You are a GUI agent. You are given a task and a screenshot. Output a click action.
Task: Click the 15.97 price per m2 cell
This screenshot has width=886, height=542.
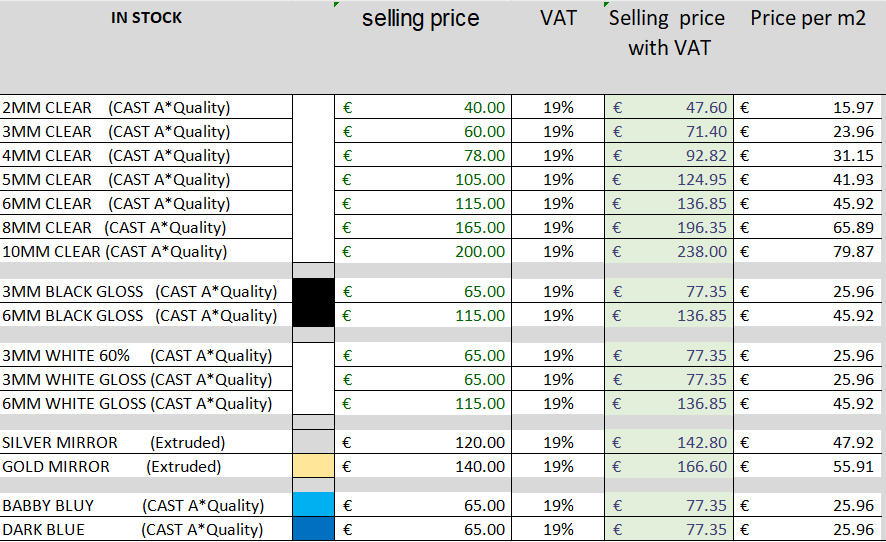[809, 108]
